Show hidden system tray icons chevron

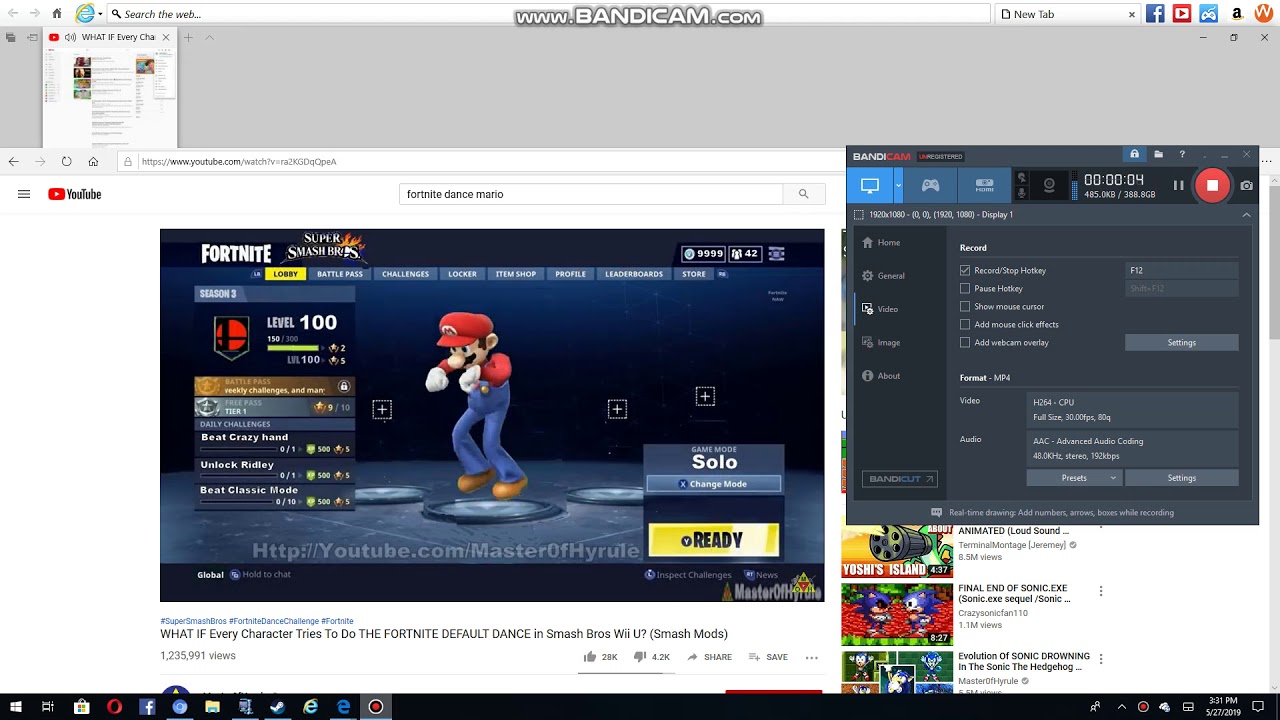(1121, 707)
